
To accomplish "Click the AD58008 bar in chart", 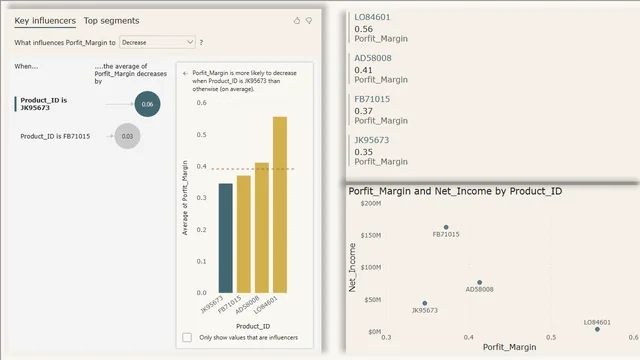I will [x=262, y=228].
